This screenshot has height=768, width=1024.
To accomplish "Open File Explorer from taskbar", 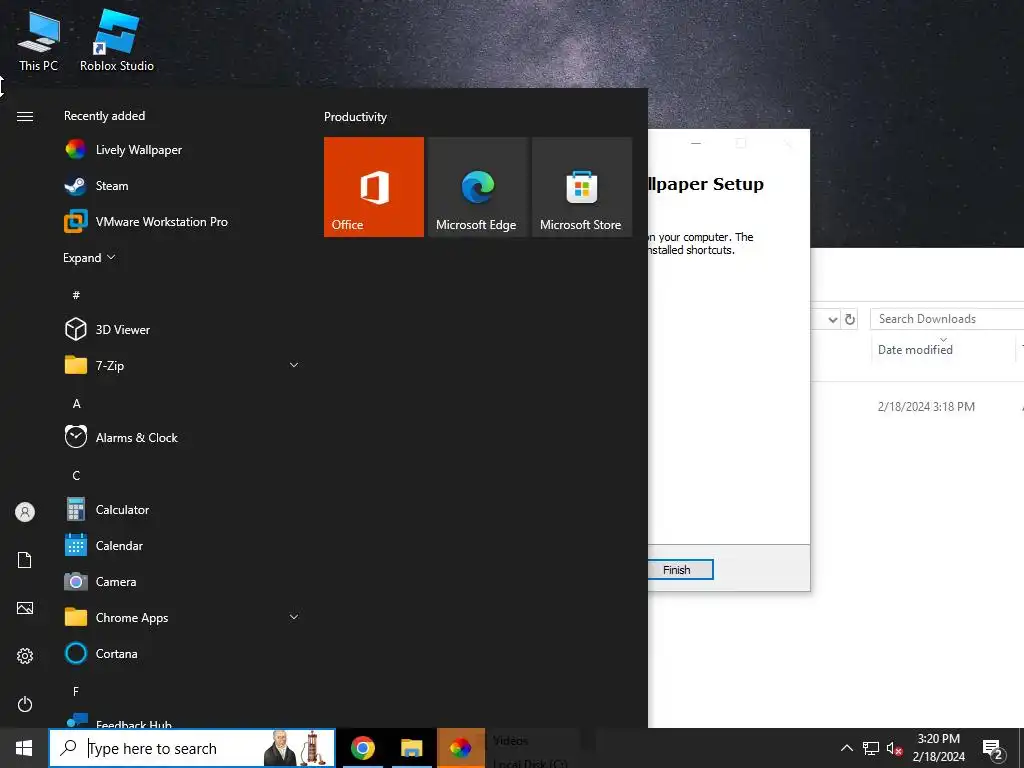I will coord(411,748).
